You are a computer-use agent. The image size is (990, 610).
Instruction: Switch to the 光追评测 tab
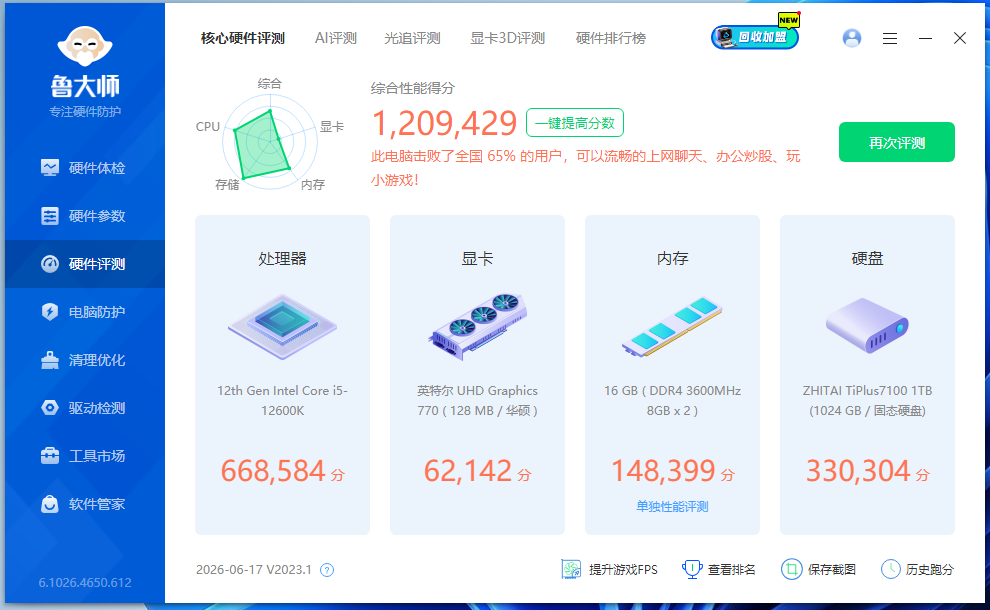[412, 39]
